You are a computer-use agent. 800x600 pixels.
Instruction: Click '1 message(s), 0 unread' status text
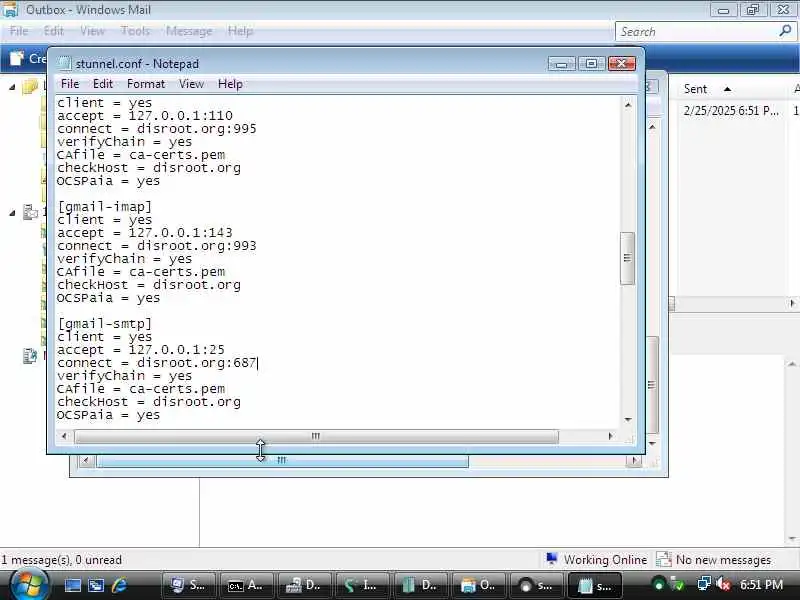[x=61, y=560]
